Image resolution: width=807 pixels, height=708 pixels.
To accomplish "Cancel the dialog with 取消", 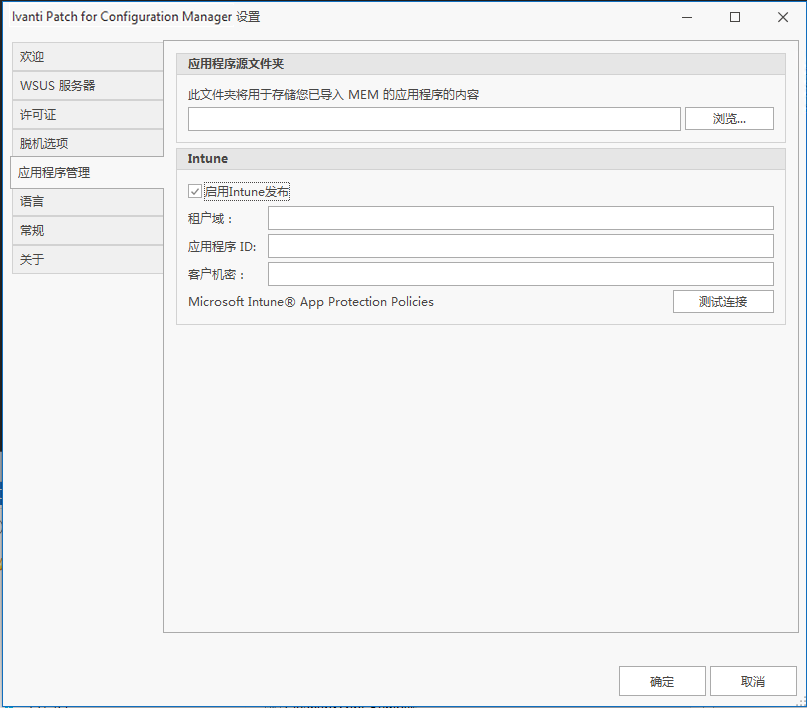I will 753,681.
